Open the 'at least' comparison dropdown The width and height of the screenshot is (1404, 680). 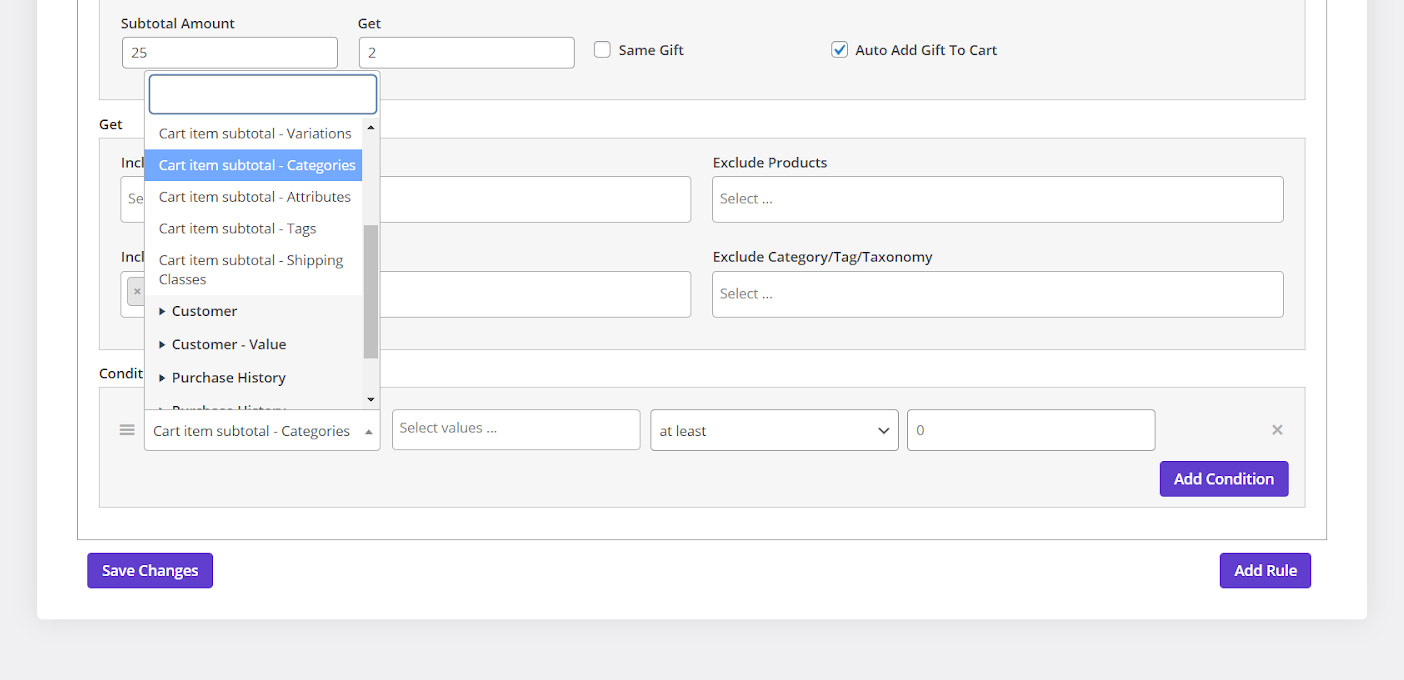point(774,431)
